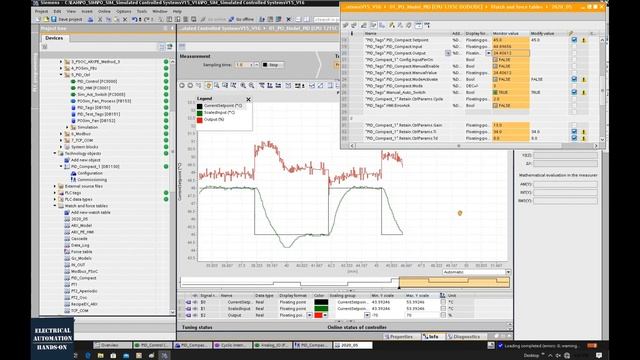640x360 pixels.
Task: Click the warning icon in Manual_Auto_Switch row
Action: click(x=584, y=92)
